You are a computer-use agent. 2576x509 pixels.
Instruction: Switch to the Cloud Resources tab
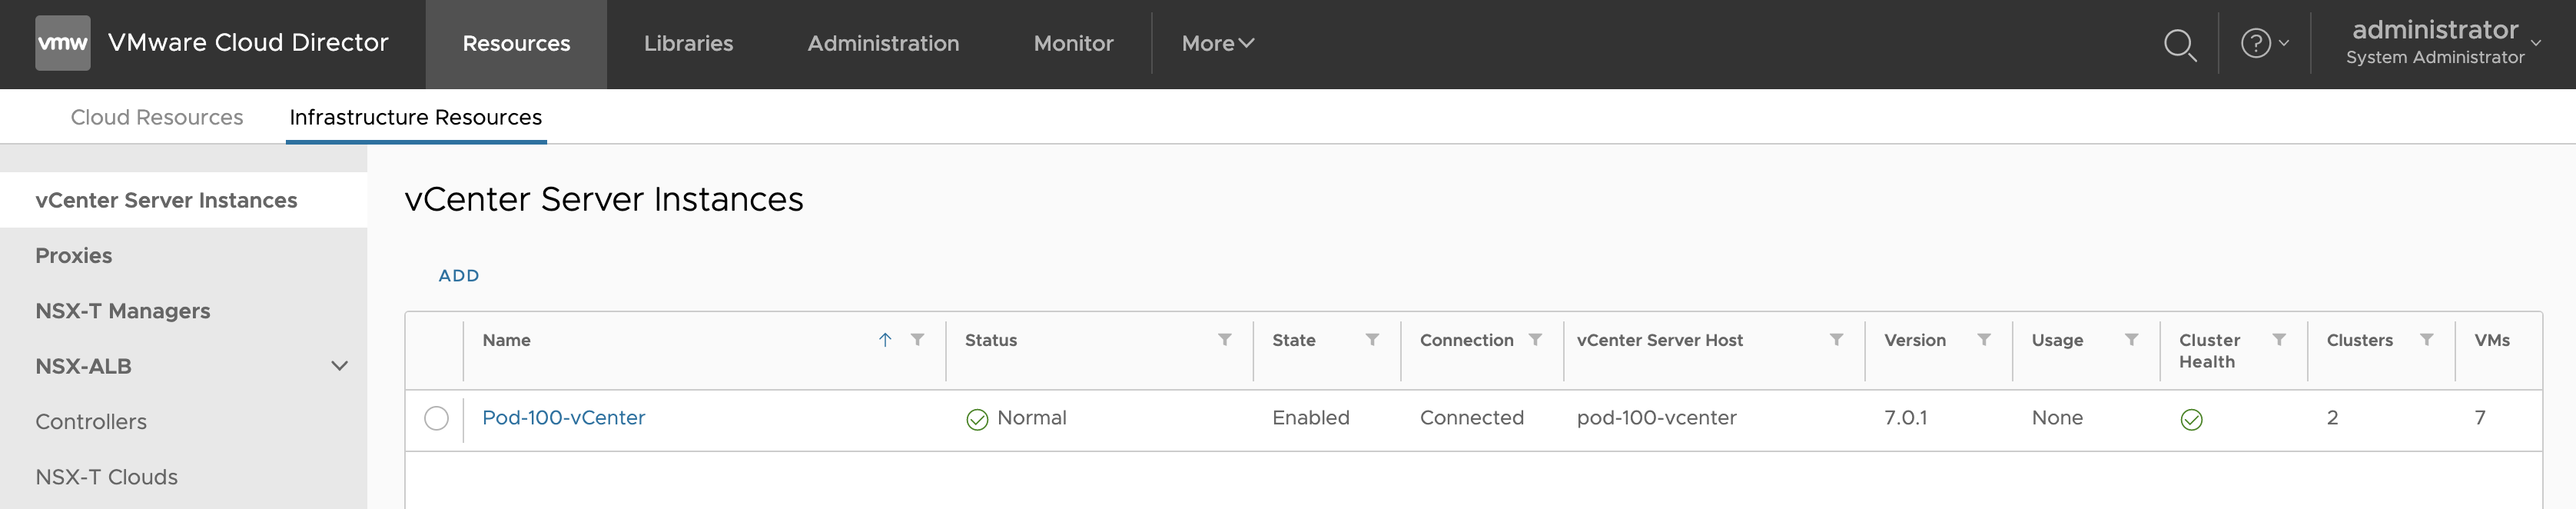(x=157, y=117)
